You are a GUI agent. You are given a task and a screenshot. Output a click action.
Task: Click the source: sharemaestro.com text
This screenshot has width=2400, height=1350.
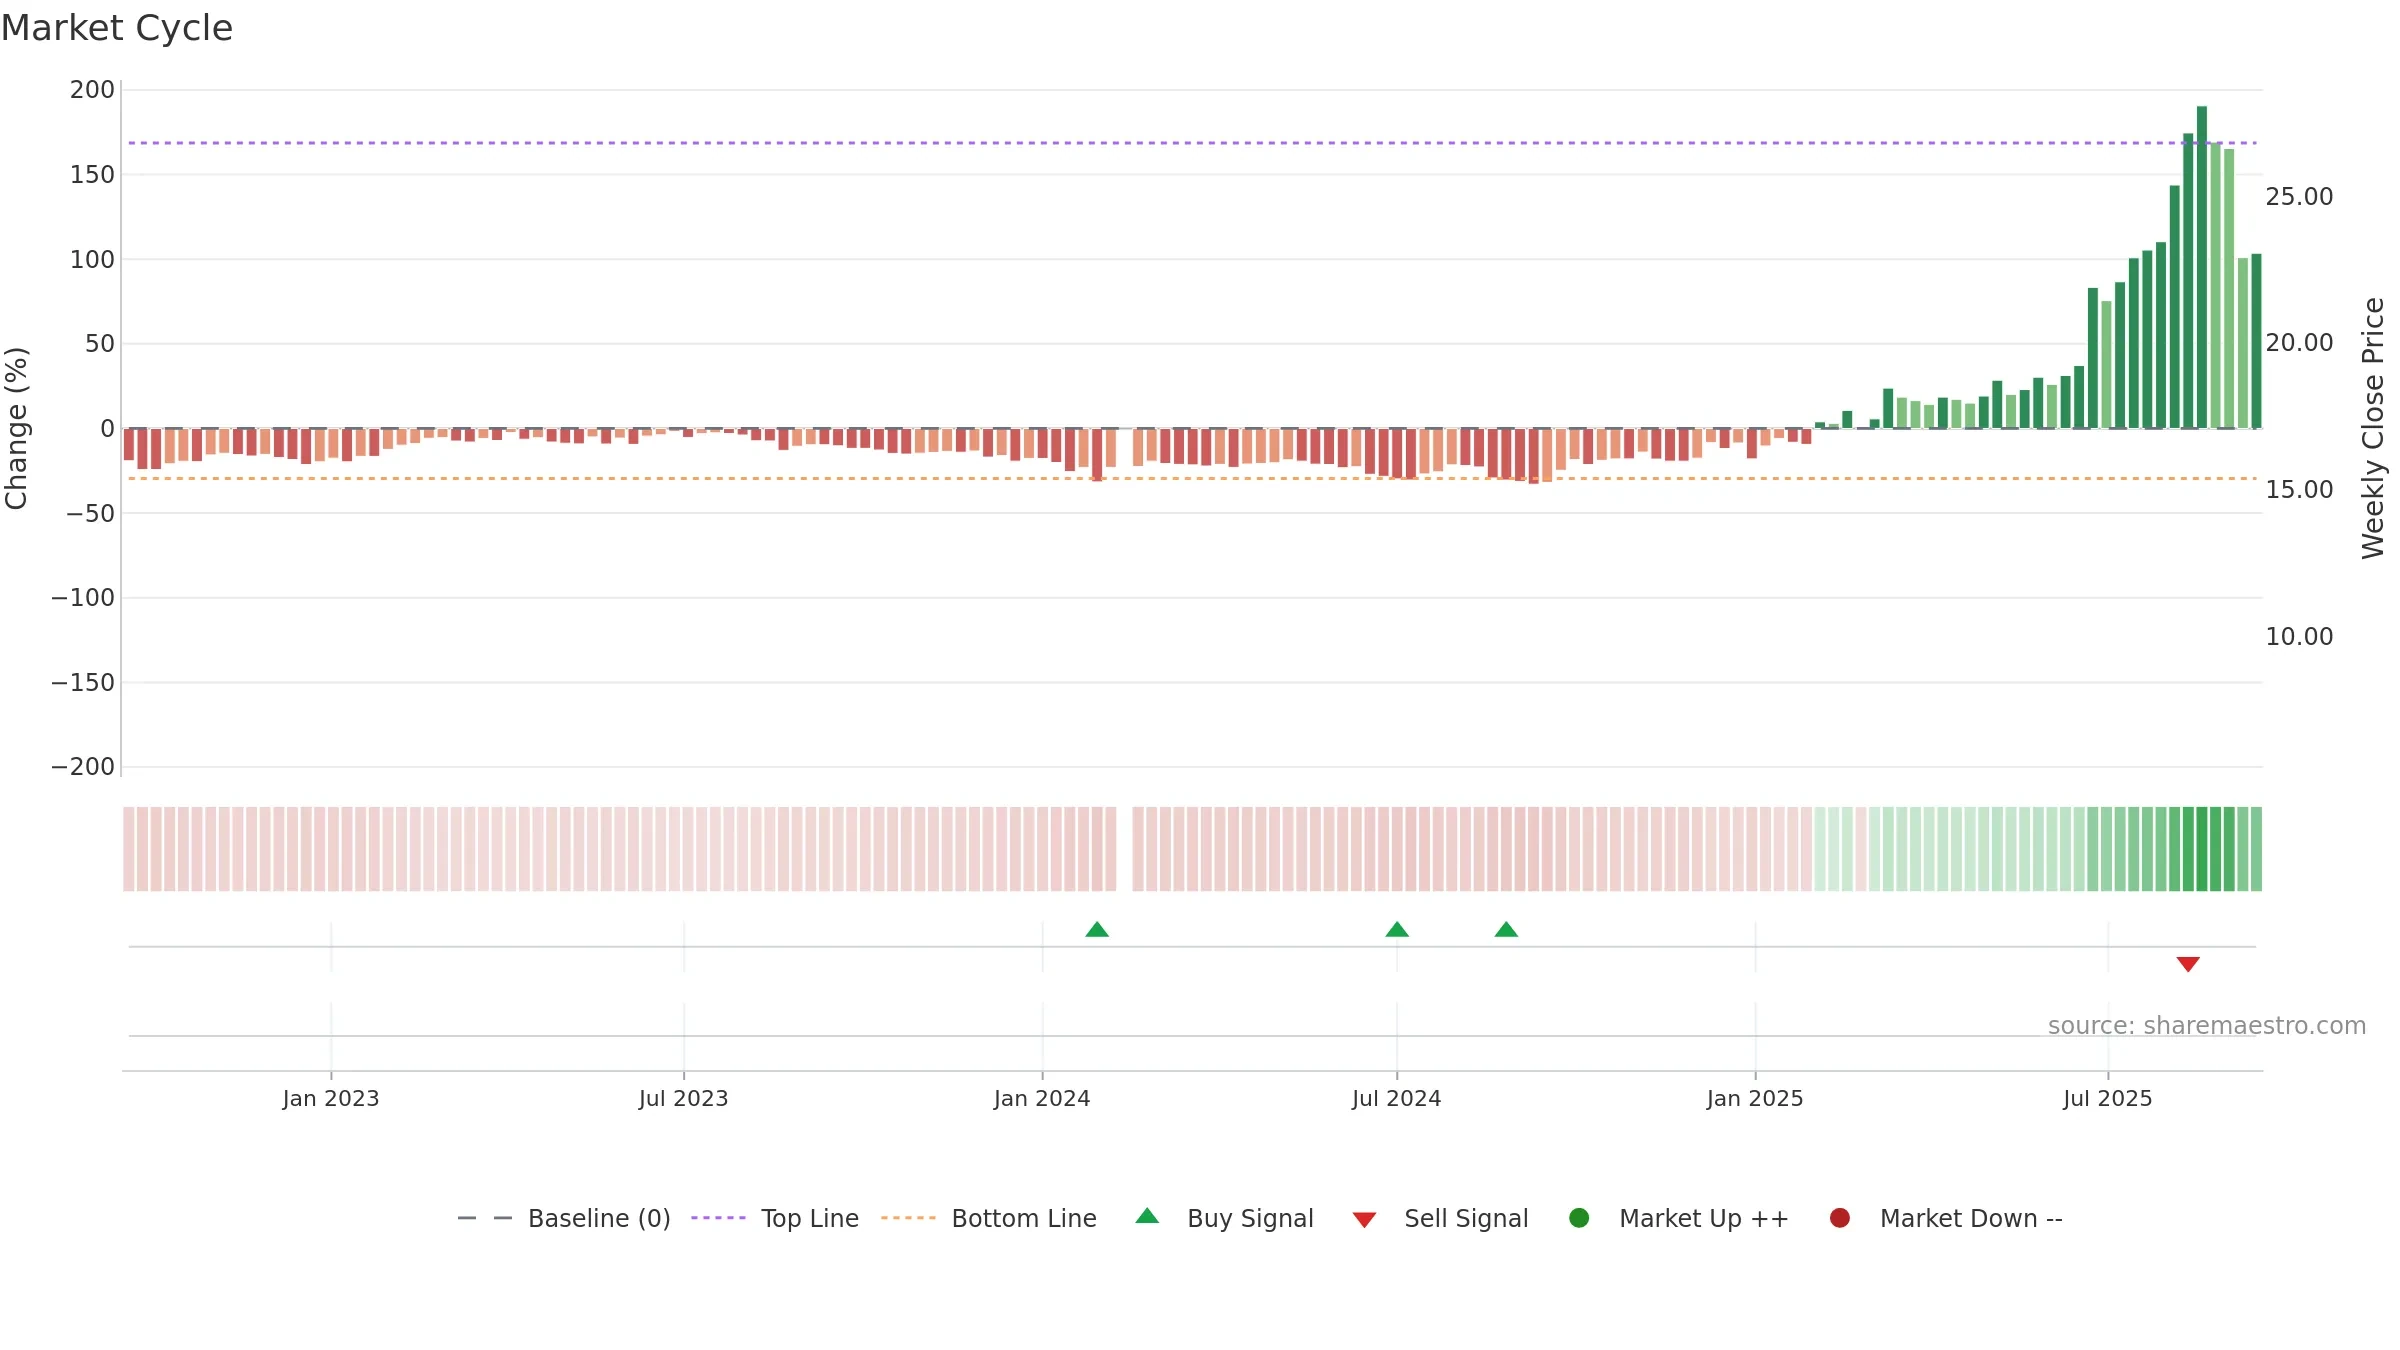click(2207, 1026)
